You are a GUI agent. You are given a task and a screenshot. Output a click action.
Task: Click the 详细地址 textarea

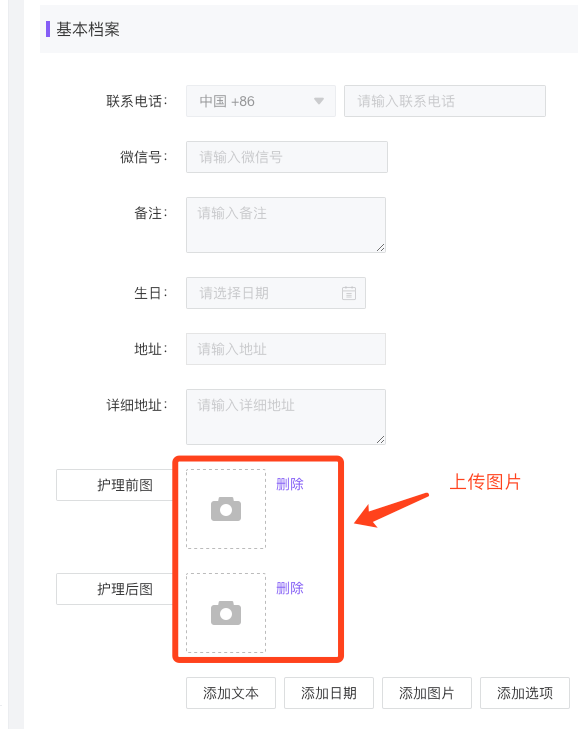[x=286, y=417]
